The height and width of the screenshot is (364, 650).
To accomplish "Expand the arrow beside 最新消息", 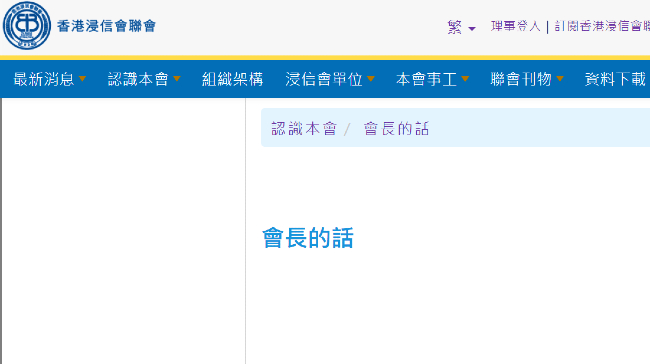I will [x=82, y=78].
